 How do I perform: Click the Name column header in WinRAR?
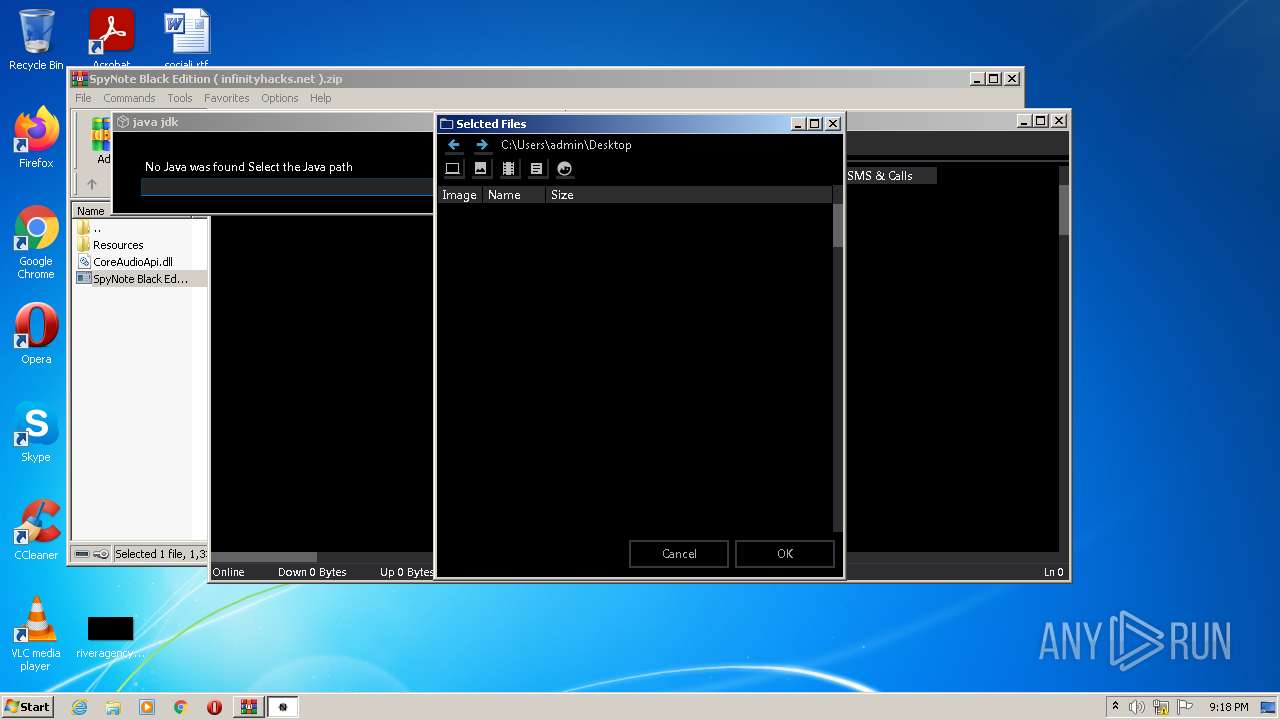[x=91, y=211]
